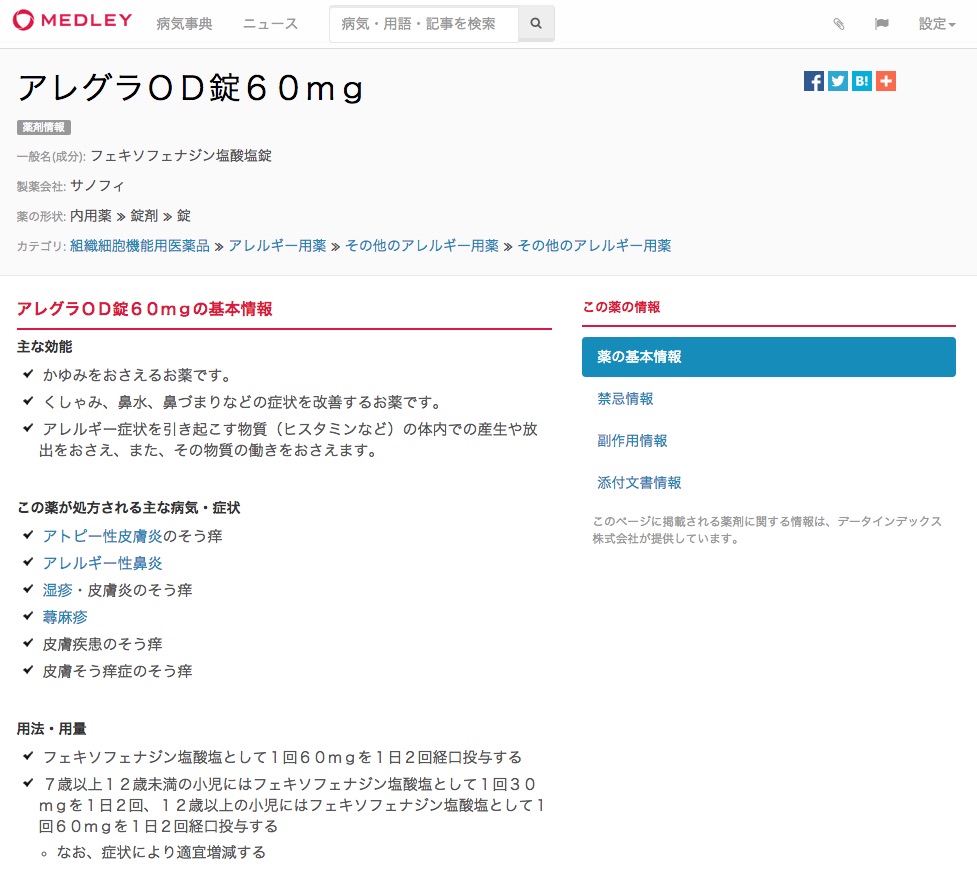
Task: Open the 副作用情報 sidebar item
Action: (632, 441)
